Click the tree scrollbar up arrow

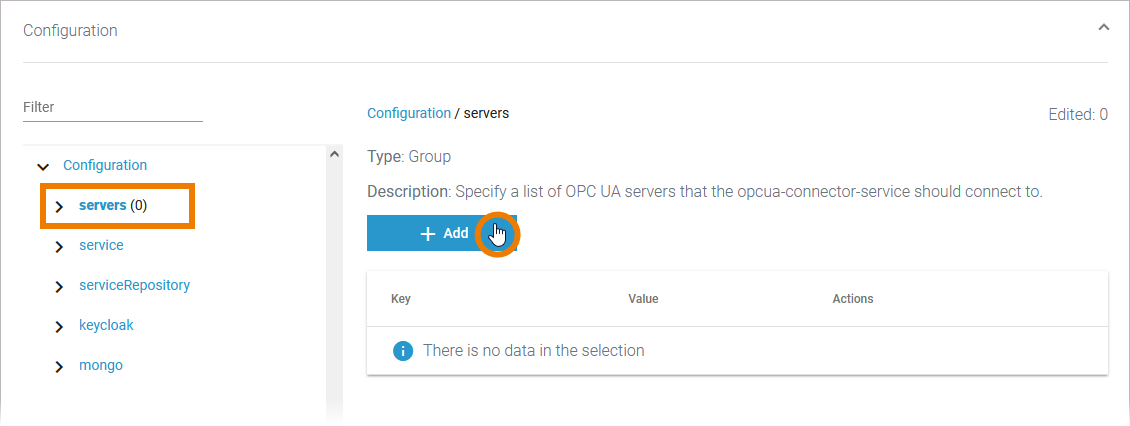tap(334, 155)
